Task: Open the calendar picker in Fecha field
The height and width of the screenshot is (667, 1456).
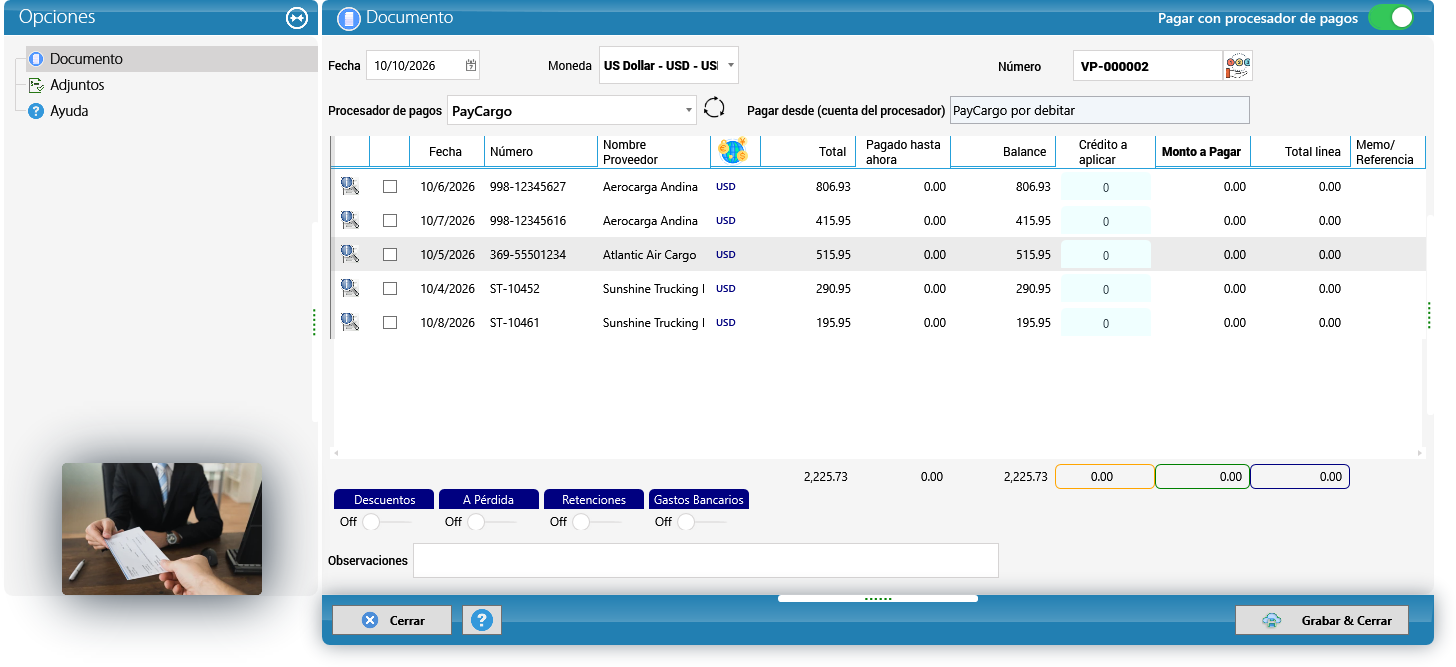Action: tap(471, 66)
